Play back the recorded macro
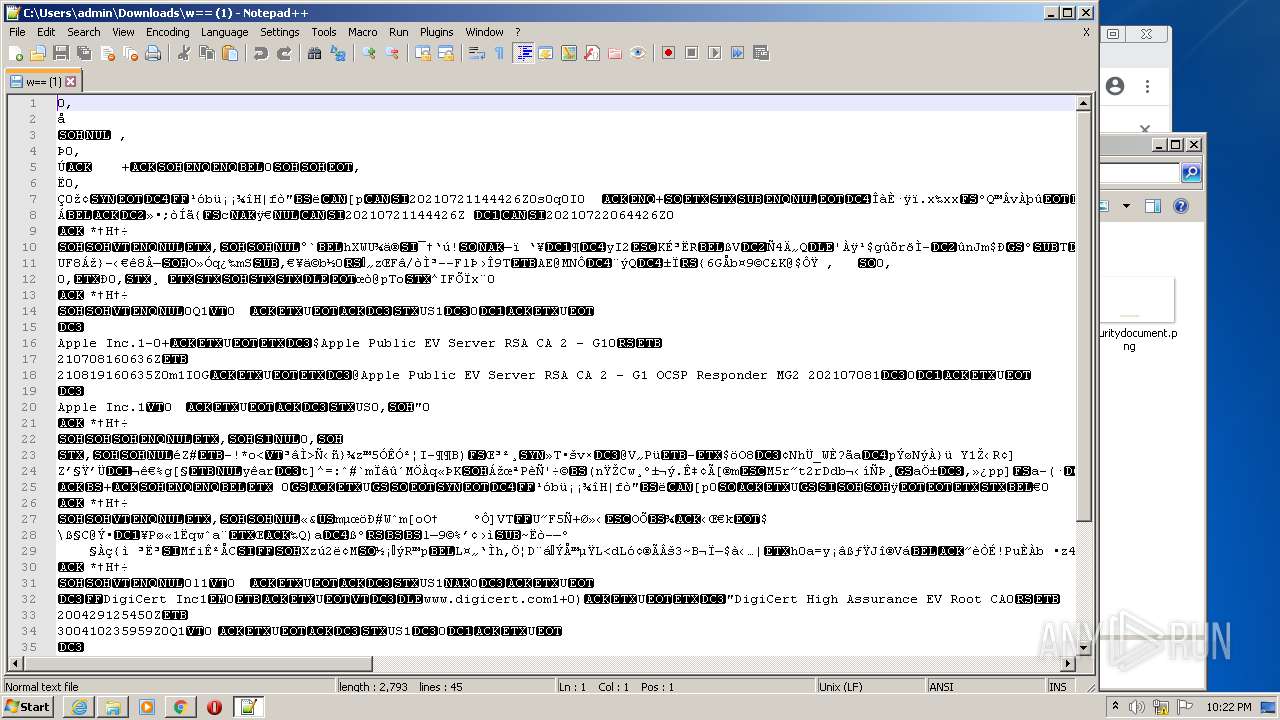 point(715,53)
